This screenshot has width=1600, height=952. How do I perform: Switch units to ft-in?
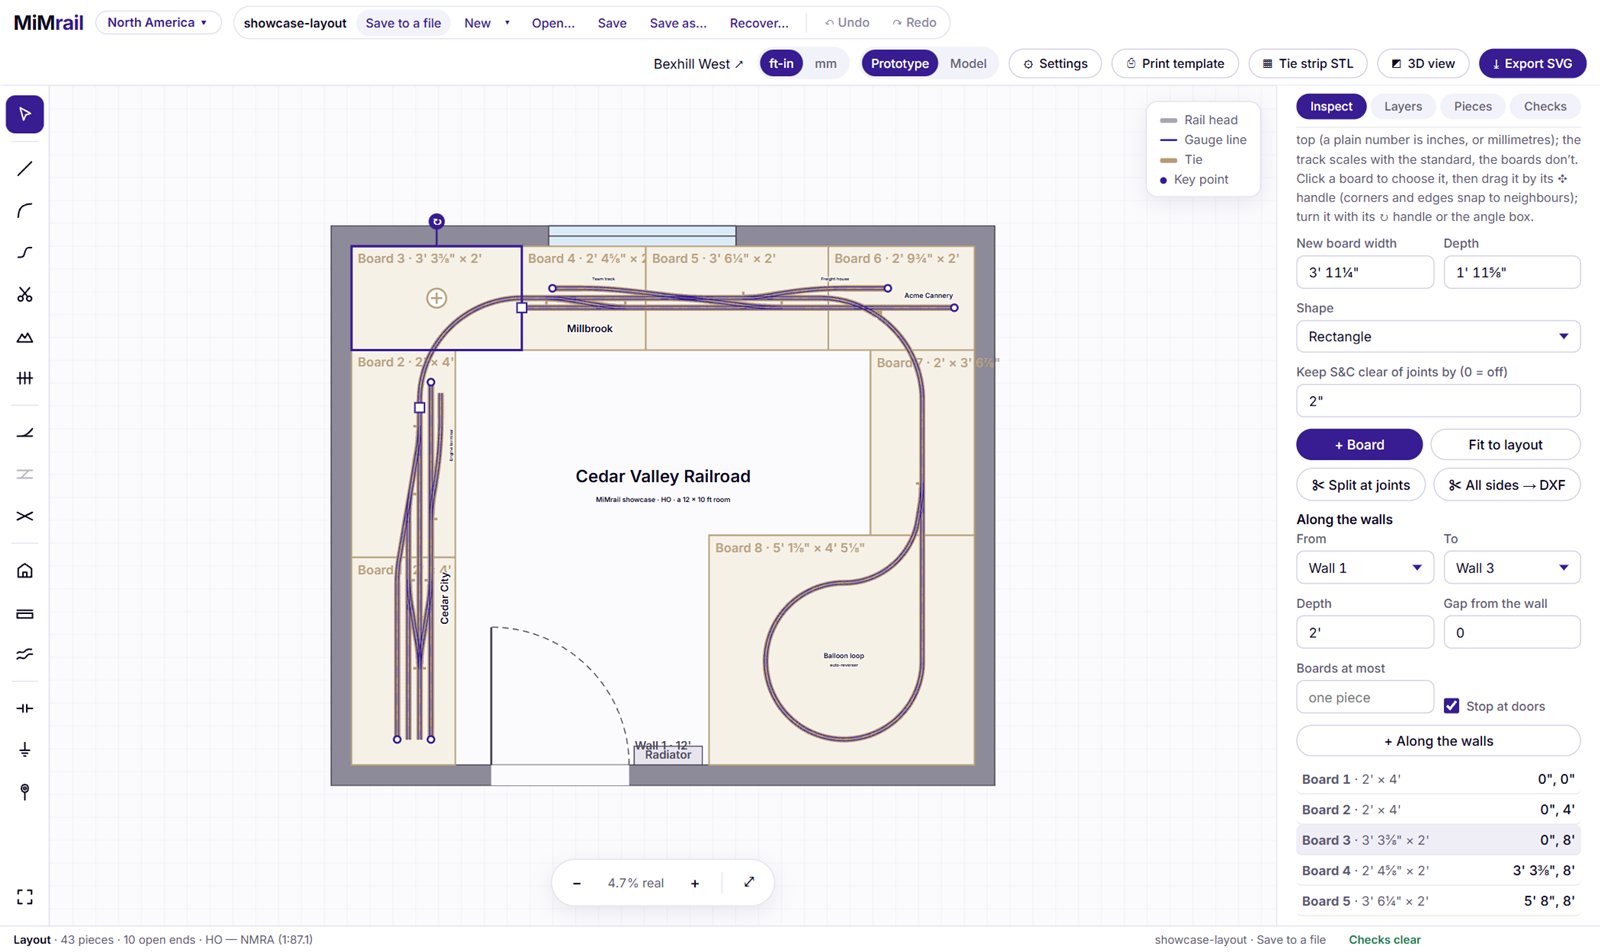(x=781, y=63)
